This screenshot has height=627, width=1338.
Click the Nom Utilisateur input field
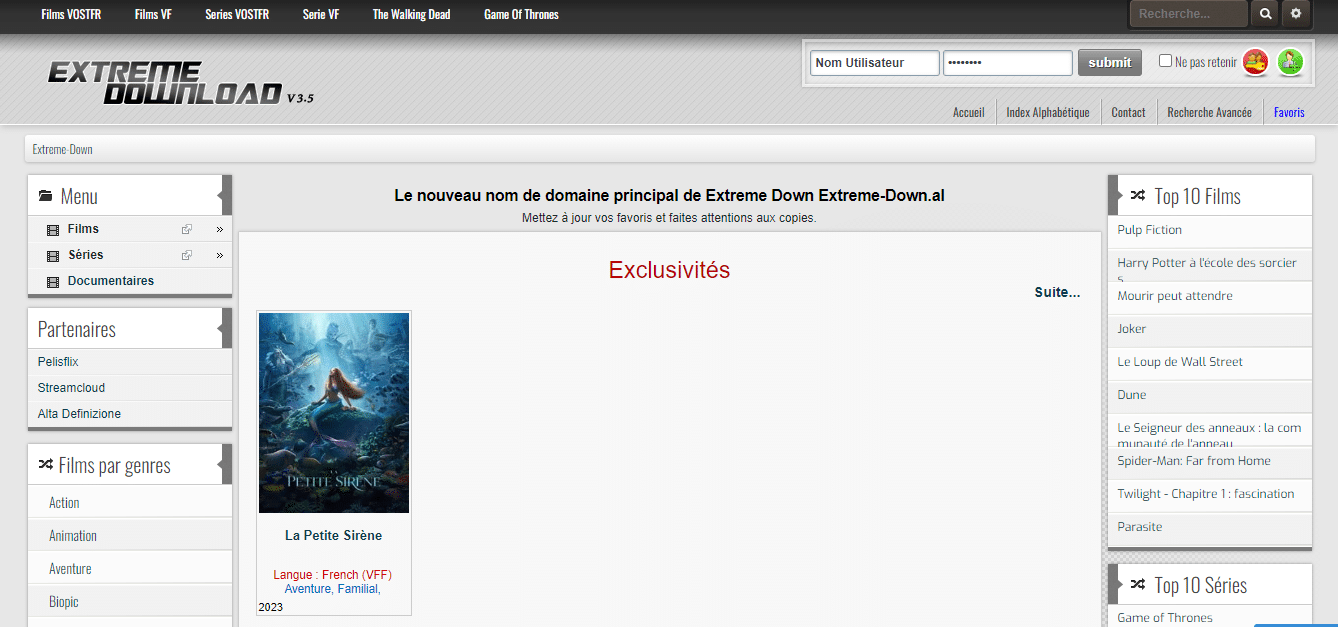click(x=874, y=62)
